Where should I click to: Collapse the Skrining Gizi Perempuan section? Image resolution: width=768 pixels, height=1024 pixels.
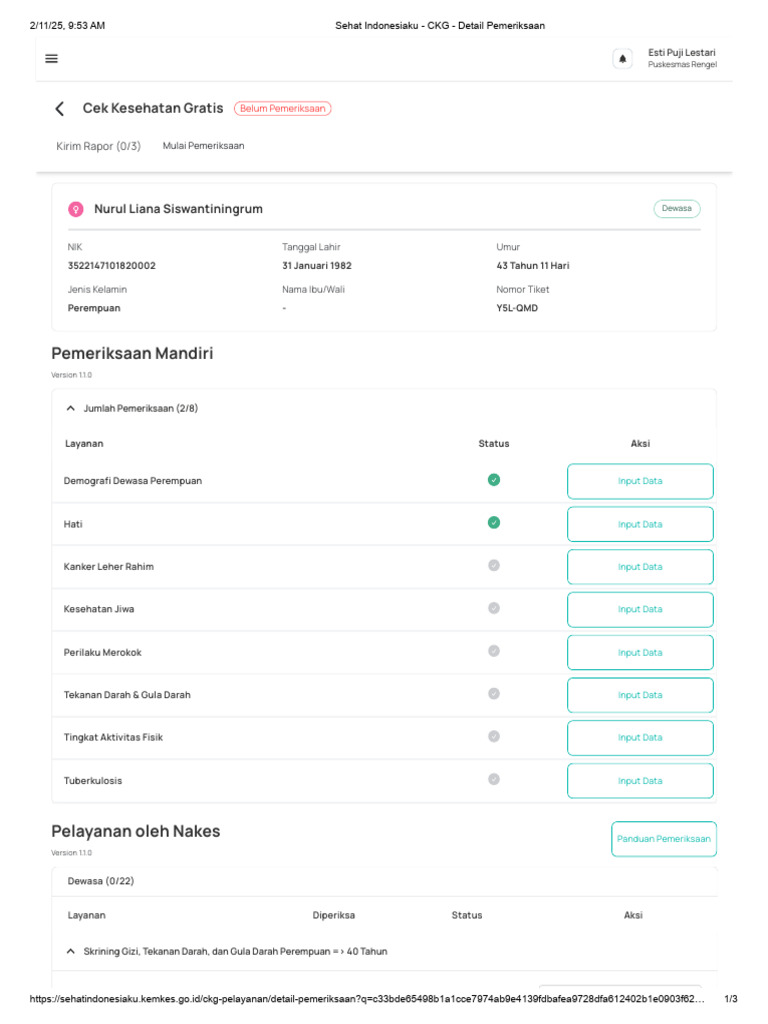[70, 951]
